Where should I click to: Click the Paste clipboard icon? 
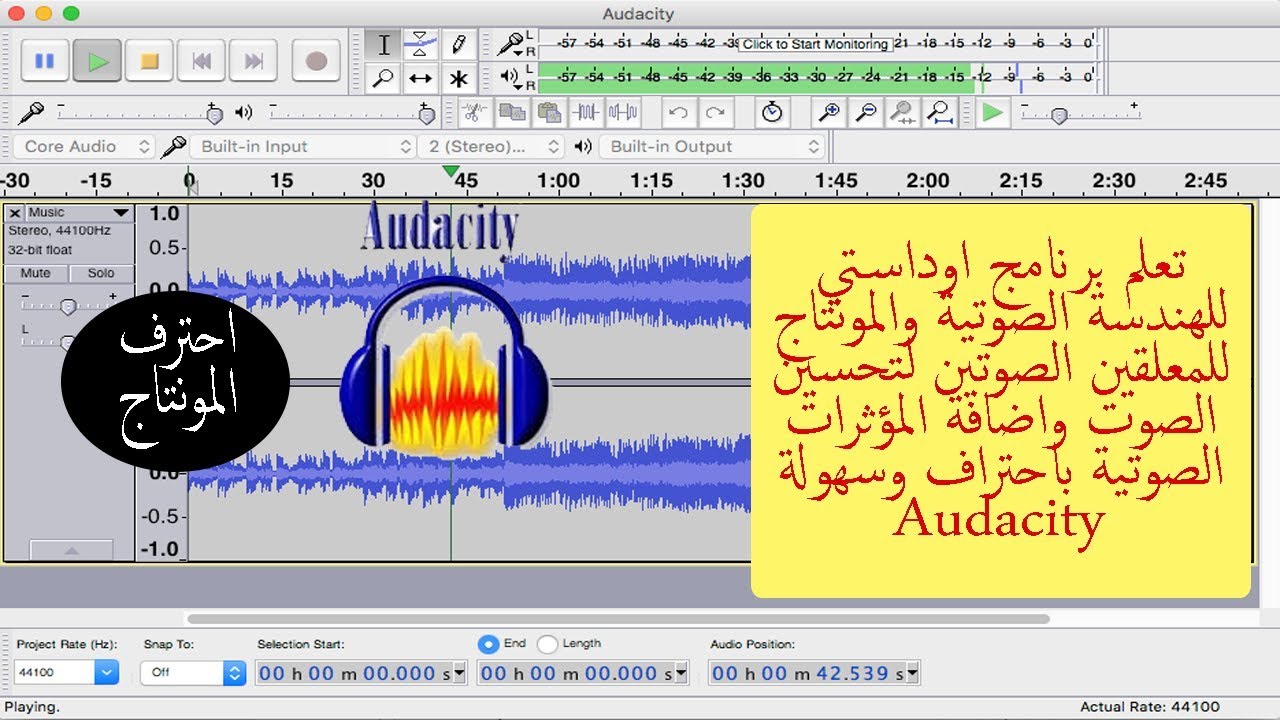tap(549, 112)
